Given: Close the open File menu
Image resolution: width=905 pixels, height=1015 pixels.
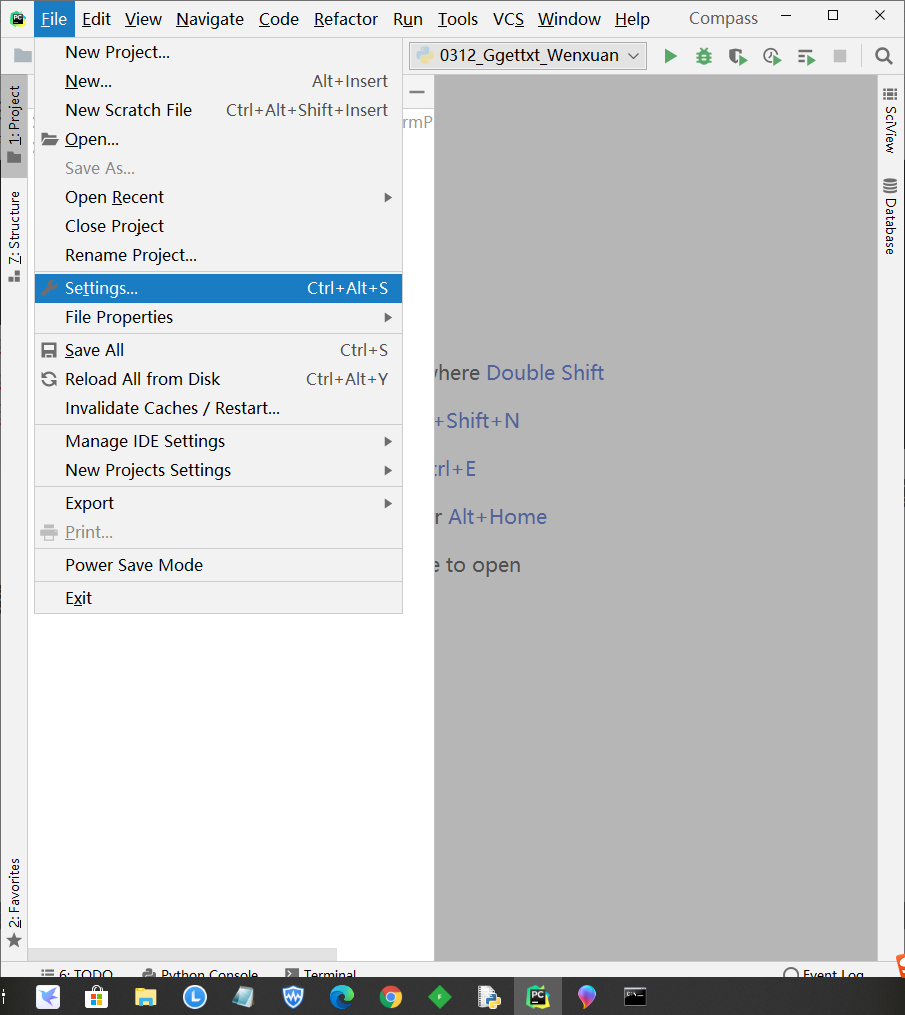Looking at the screenshot, I should point(54,19).
